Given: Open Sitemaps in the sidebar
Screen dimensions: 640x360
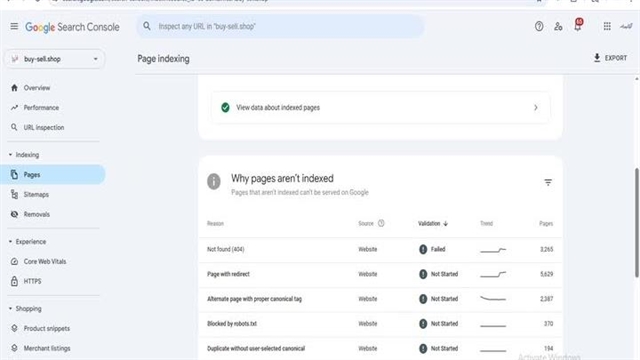Looking at the screenshot, I should point(36,195).
